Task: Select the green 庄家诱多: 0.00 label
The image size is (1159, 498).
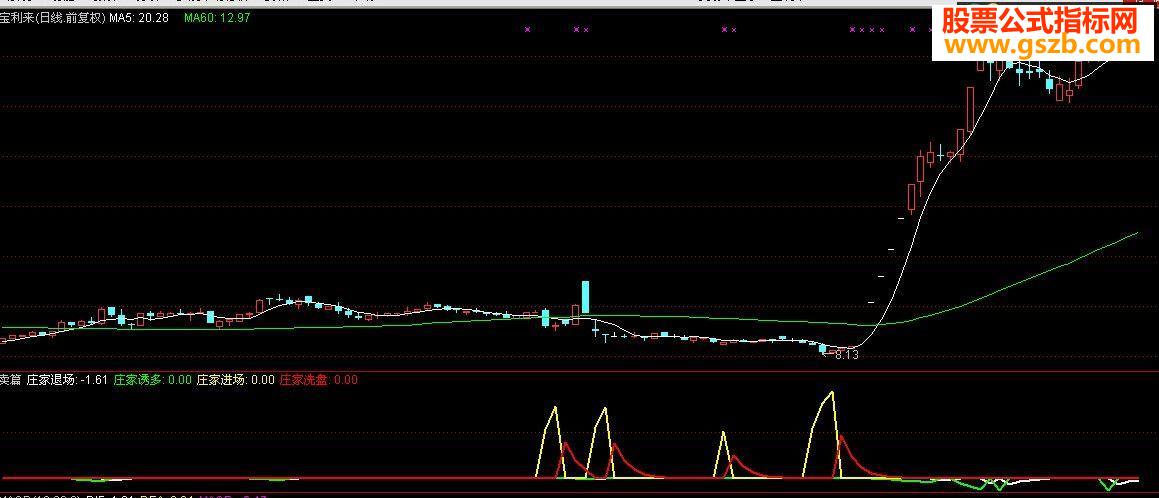Action: [152, 380]
